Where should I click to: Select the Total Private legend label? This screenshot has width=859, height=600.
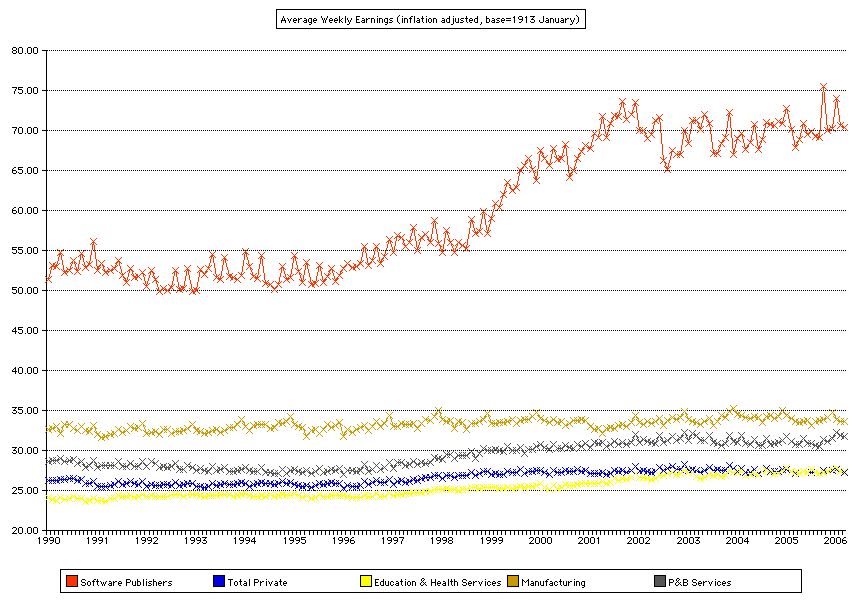(258, 582)
